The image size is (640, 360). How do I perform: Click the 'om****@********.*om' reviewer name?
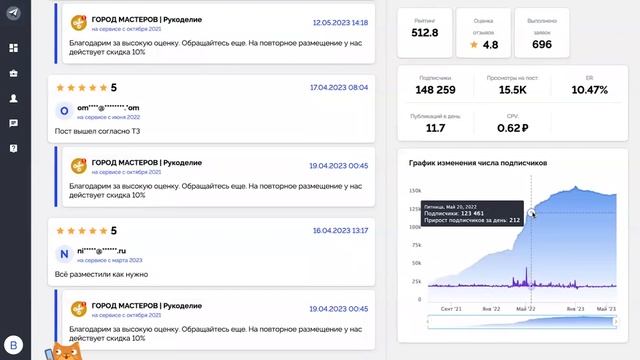click(108, 108)
